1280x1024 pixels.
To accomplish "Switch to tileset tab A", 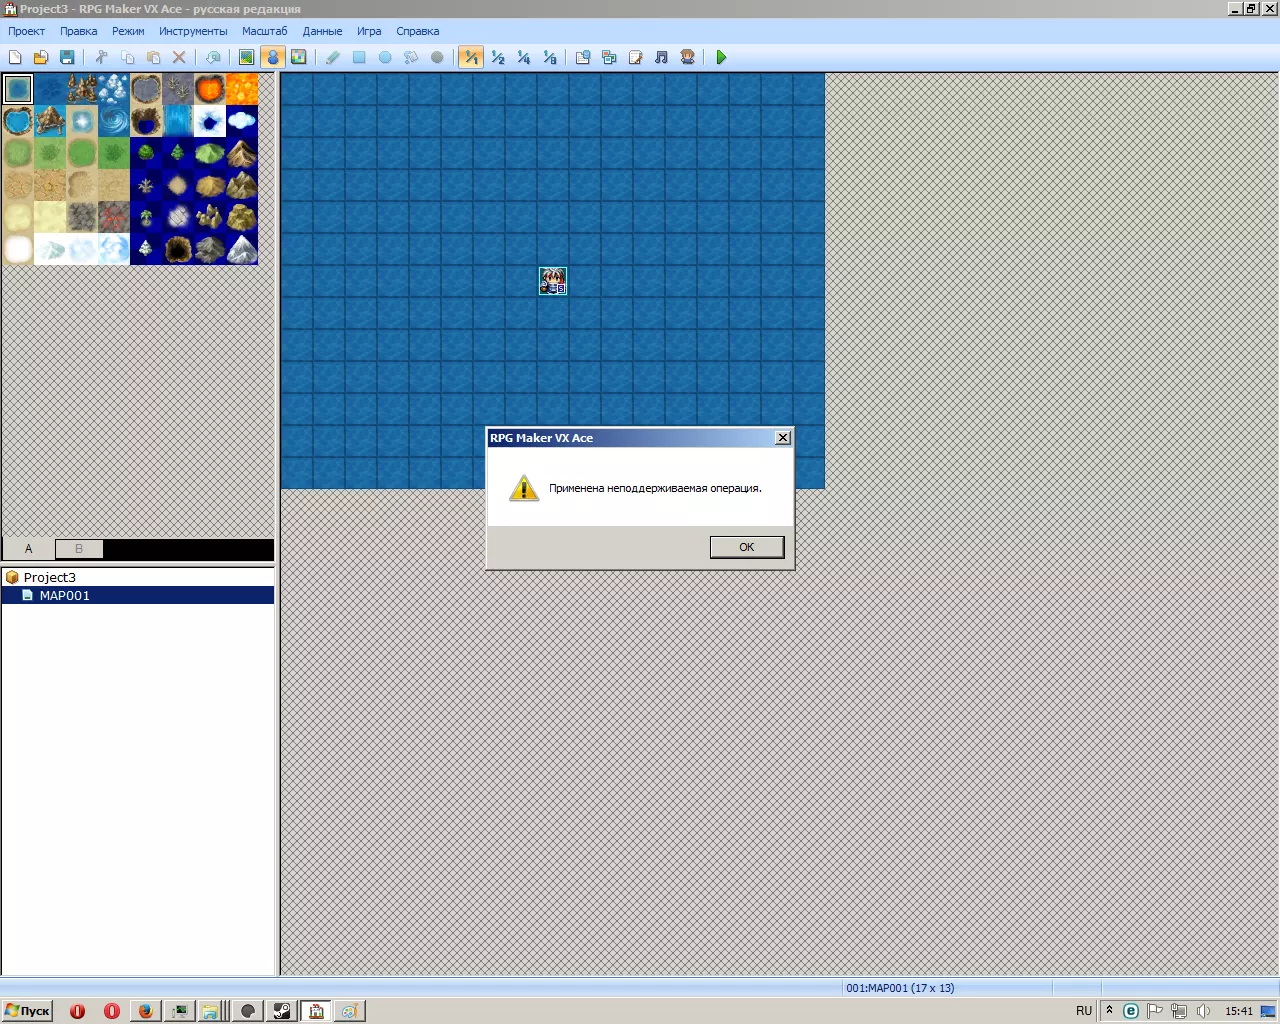I will [28, 549].
